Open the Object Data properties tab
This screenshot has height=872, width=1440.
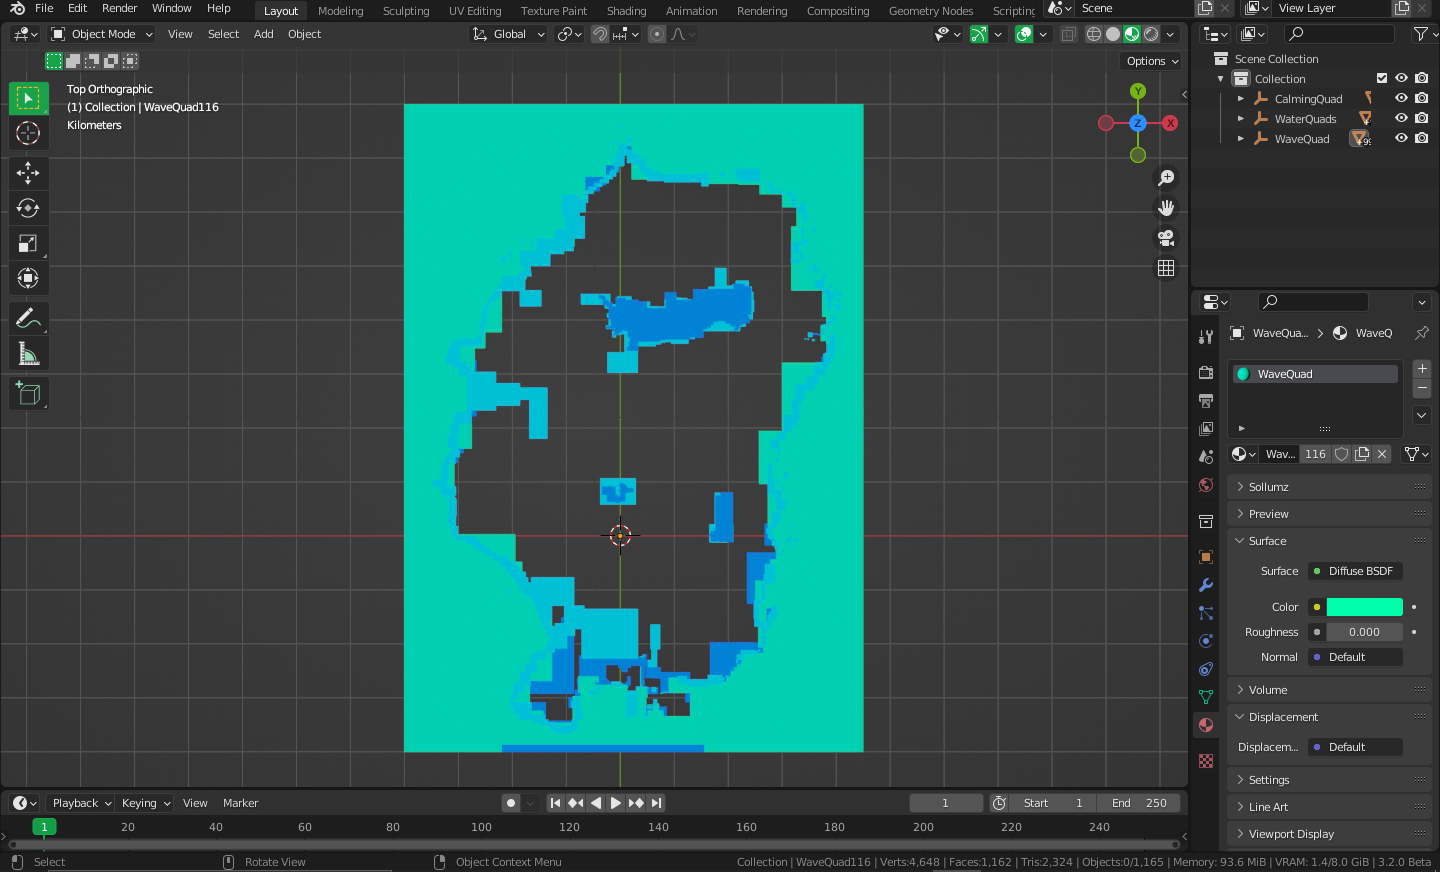click(1206, 697)
